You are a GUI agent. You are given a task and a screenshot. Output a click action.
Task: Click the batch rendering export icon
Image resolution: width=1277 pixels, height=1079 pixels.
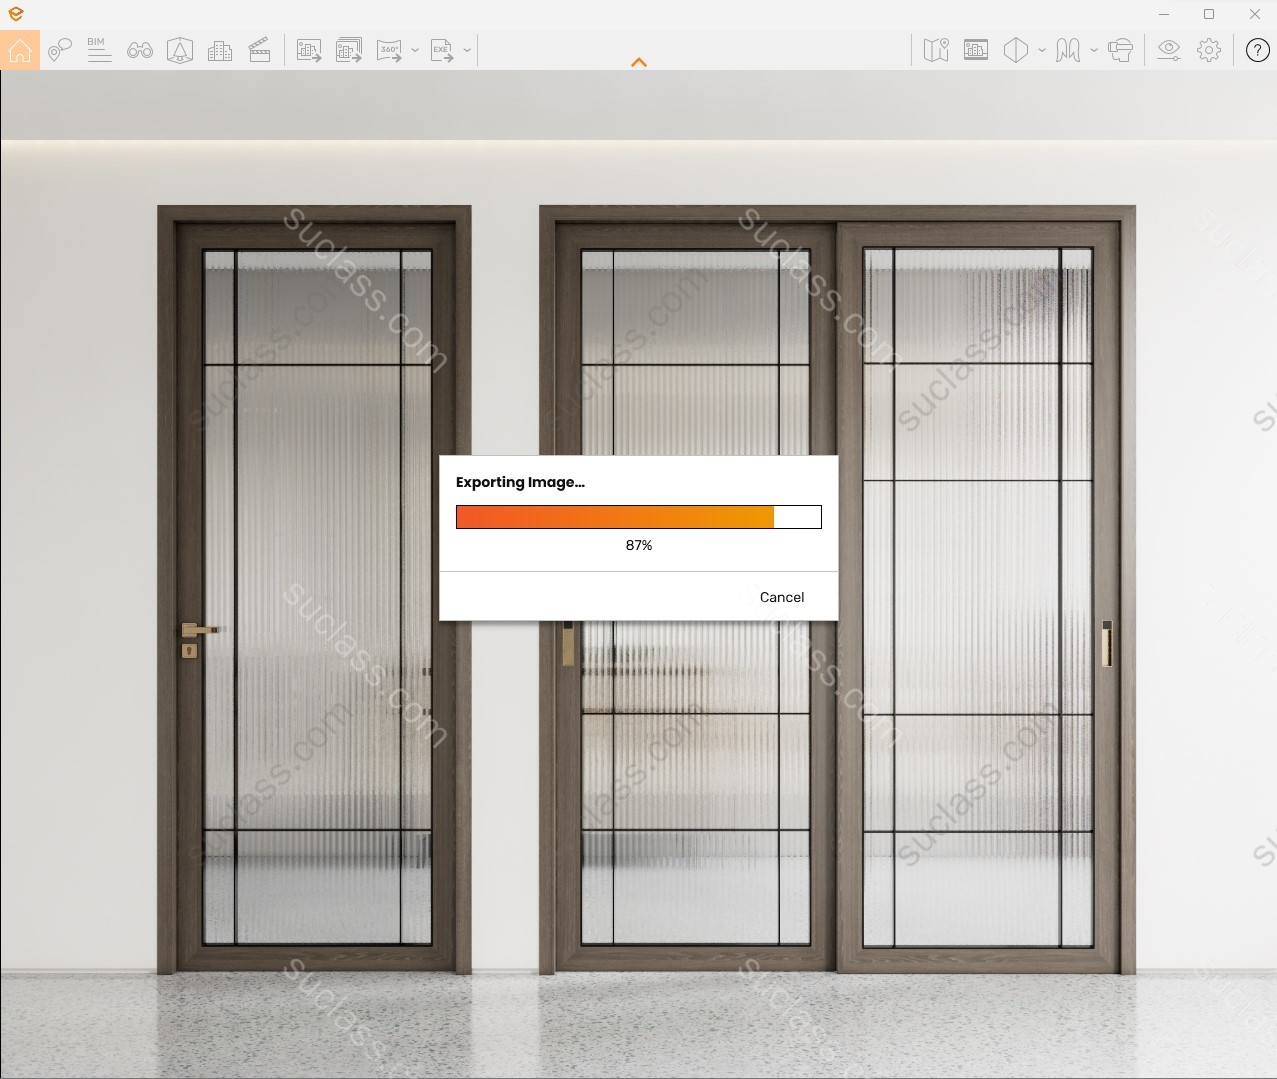(349, 50)
